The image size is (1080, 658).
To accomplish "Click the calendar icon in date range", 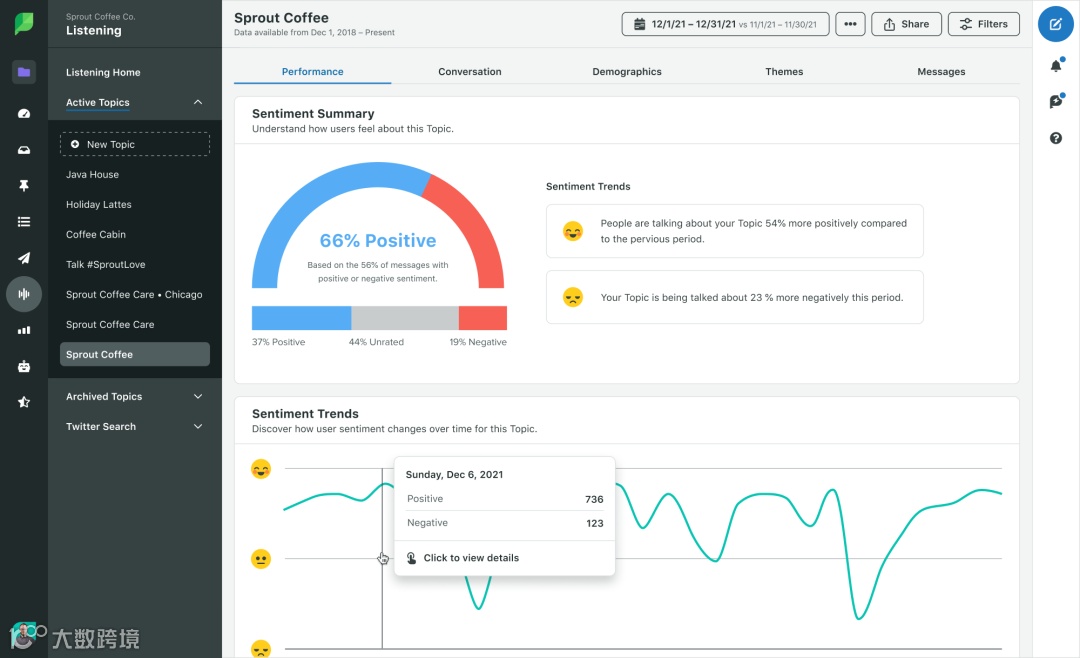I will (x=639, y=24).
